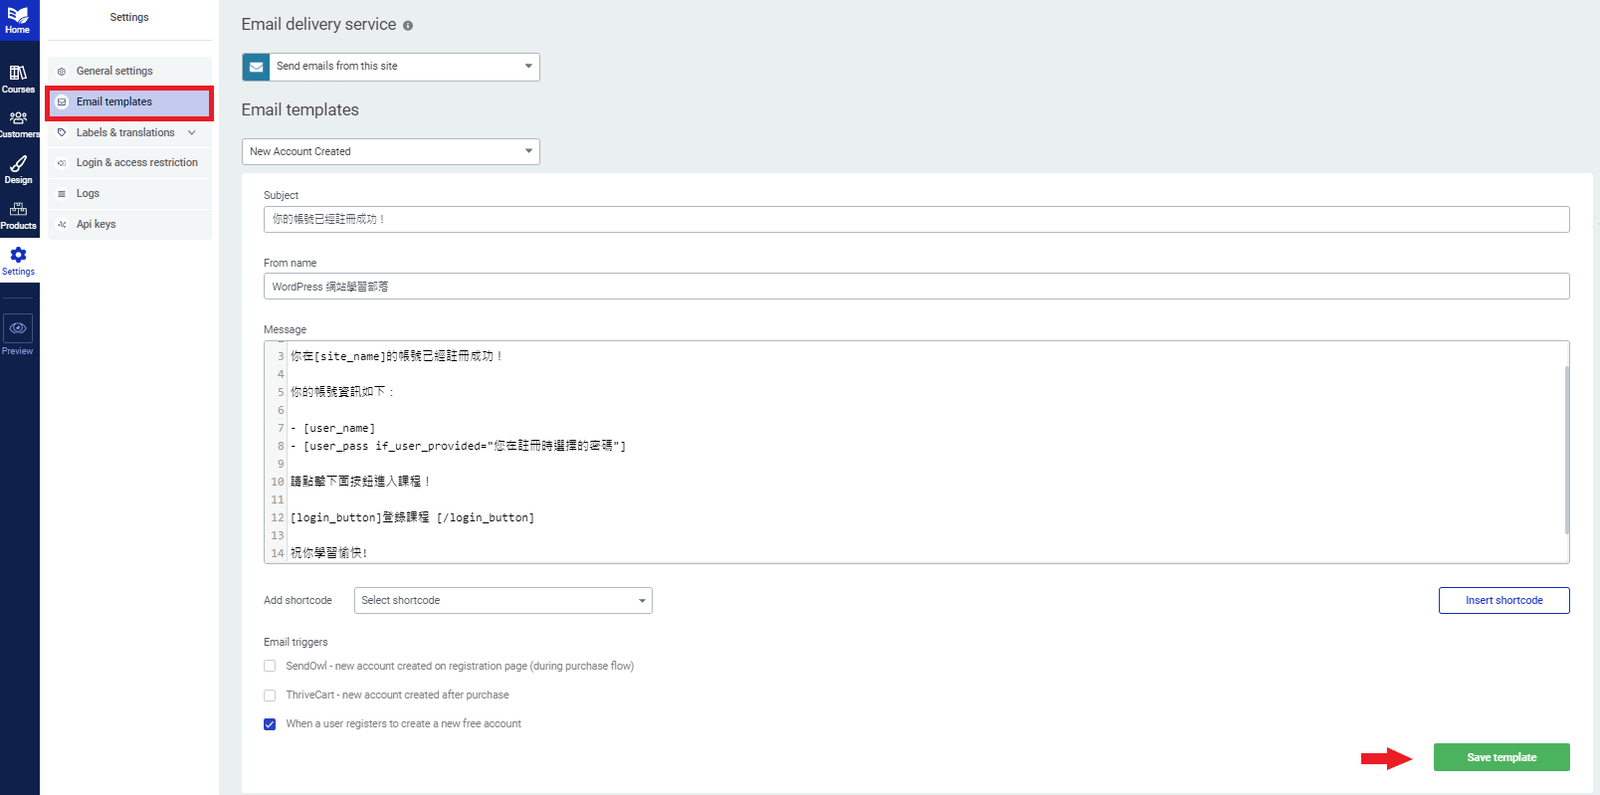This screenshot has height=795, width=1600.
Task: Click the Labels & translations tag icon
Action: coord(62,133)
